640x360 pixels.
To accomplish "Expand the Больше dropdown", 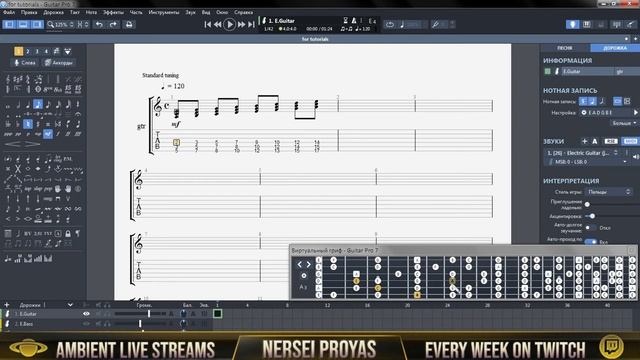I will (624, 123).
